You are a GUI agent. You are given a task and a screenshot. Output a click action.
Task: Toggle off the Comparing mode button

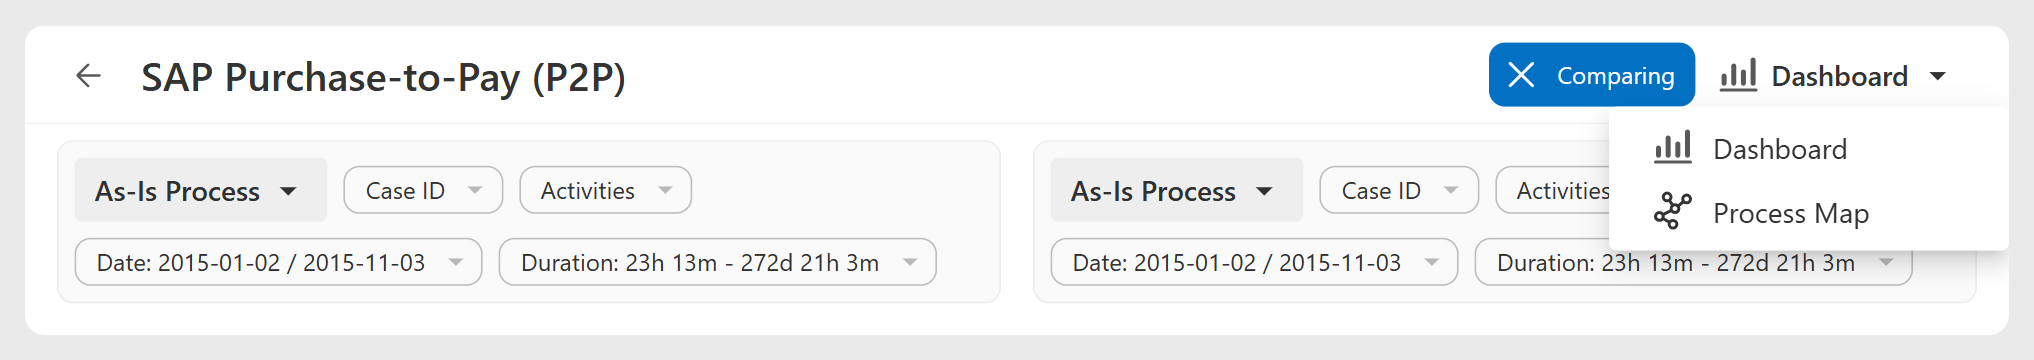click(x=1592, y=75)
